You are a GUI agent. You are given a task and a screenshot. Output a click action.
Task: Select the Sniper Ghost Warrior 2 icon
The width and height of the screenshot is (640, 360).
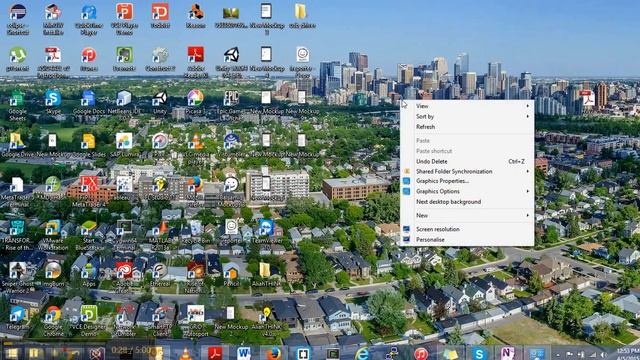pyautogui.click(x=18, y=278)
